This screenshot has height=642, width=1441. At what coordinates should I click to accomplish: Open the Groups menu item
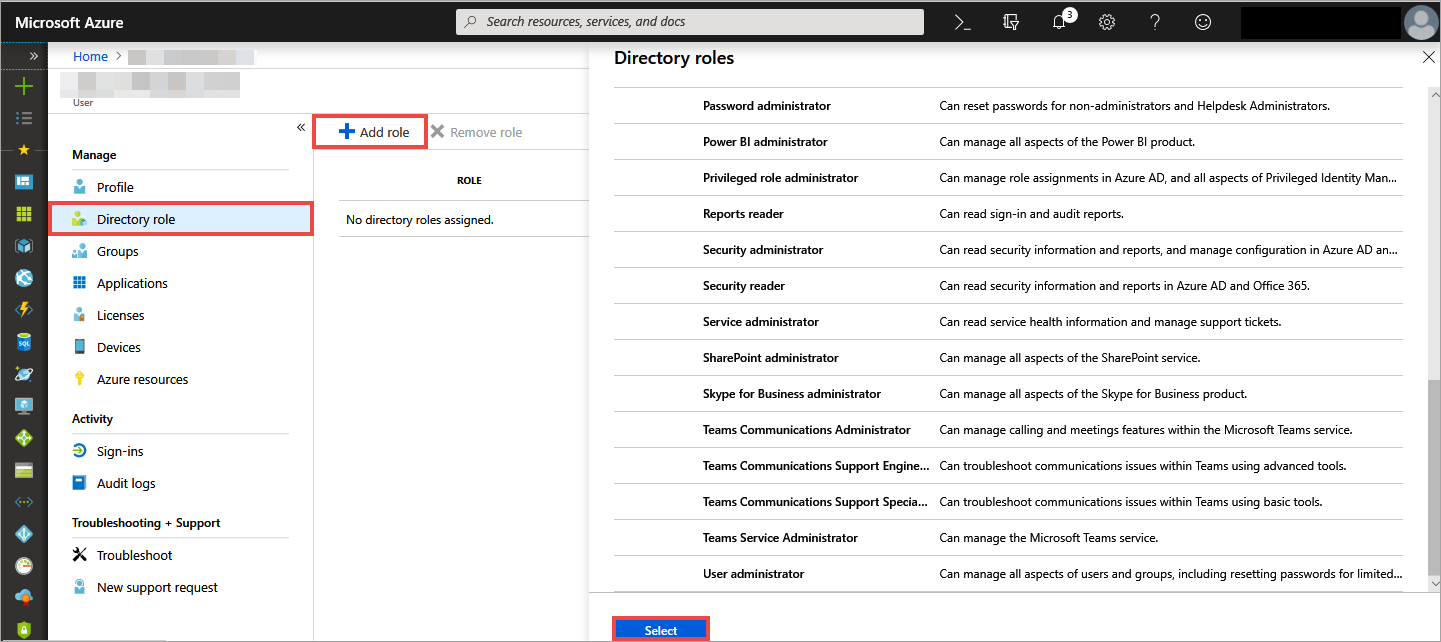[118, 251]
